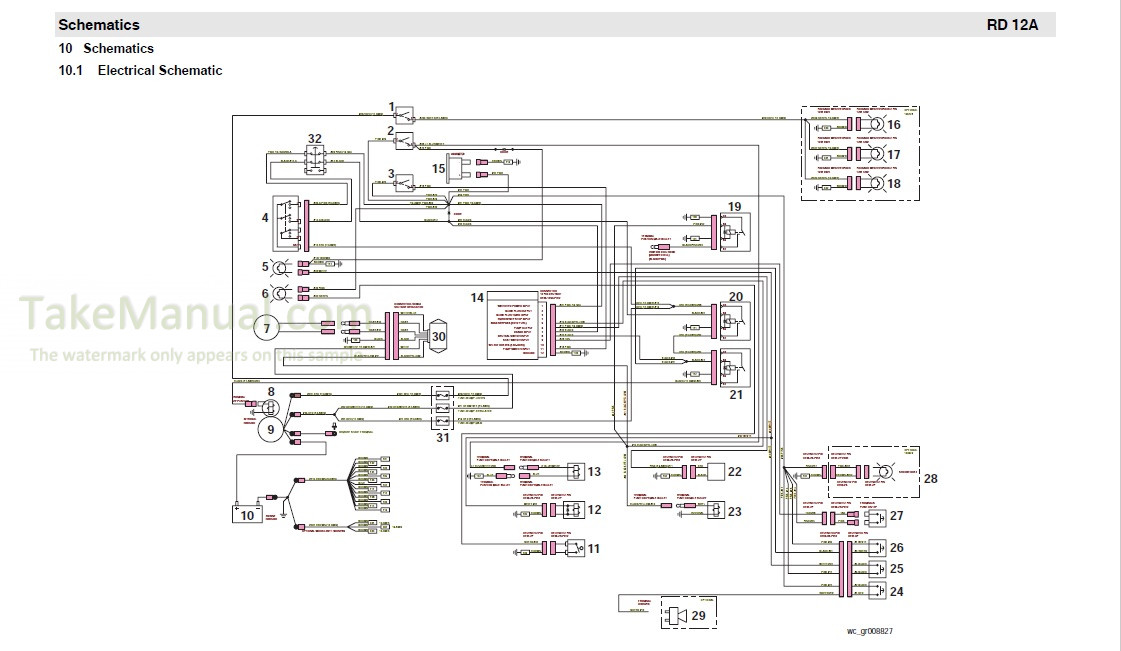
Task: Select the lamp symbol numbered 18
Action: 876,184
